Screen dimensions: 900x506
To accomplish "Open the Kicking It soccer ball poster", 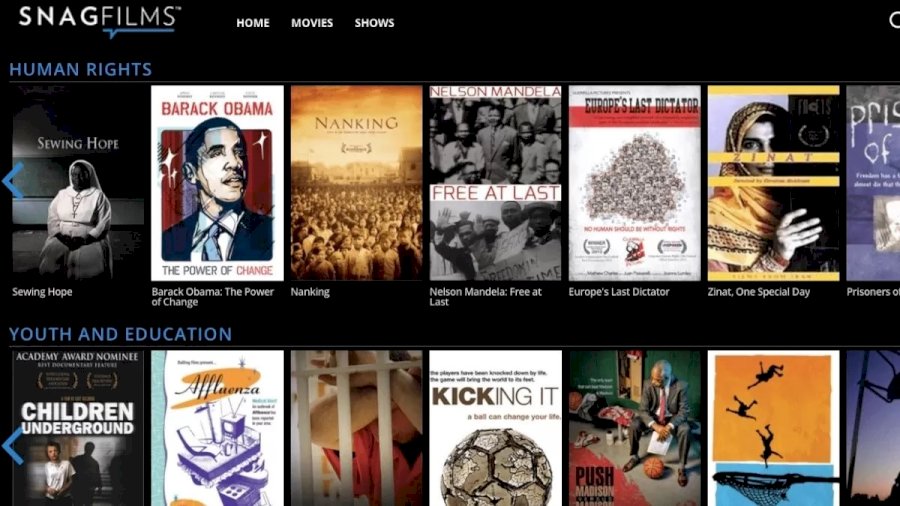I will pyautogui.click(x=495, y=428).
